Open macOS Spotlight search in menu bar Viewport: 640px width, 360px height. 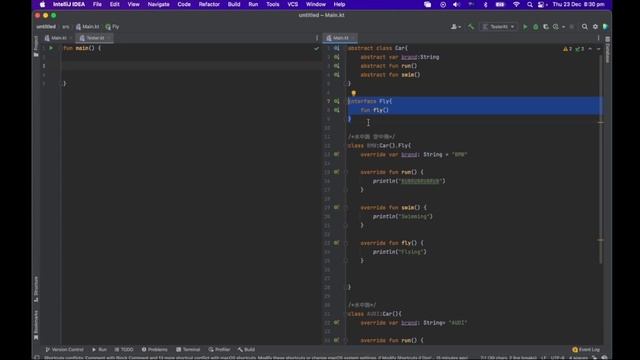coord(530,4)
